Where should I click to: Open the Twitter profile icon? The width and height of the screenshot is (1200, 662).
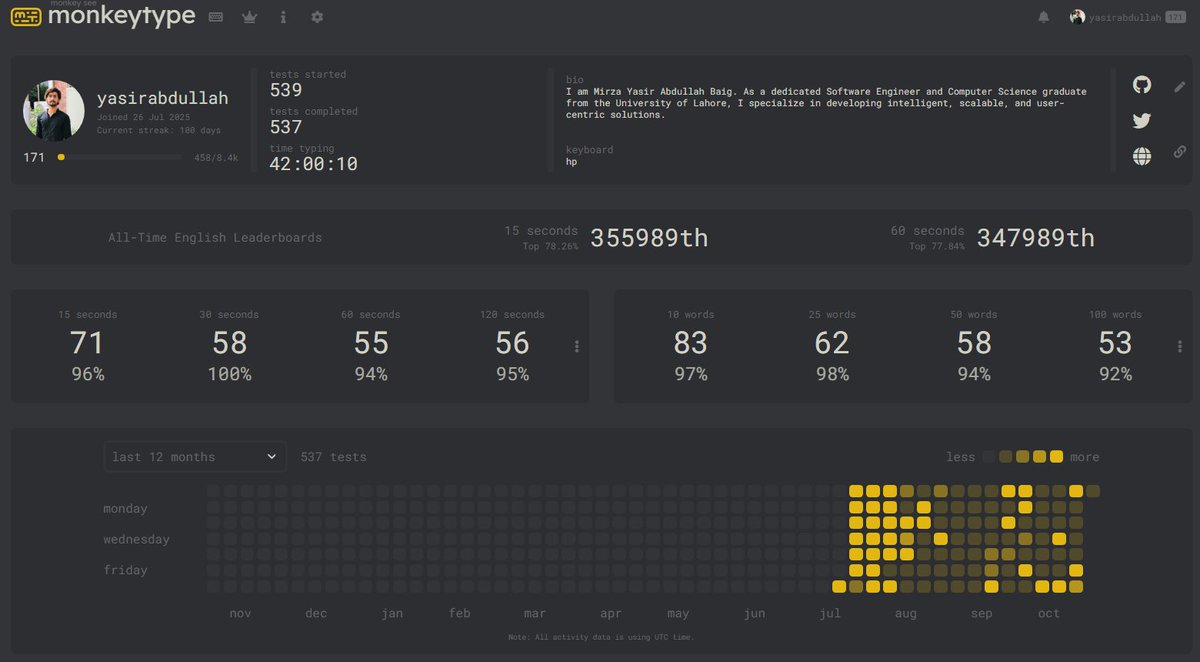coord(1142,121)
